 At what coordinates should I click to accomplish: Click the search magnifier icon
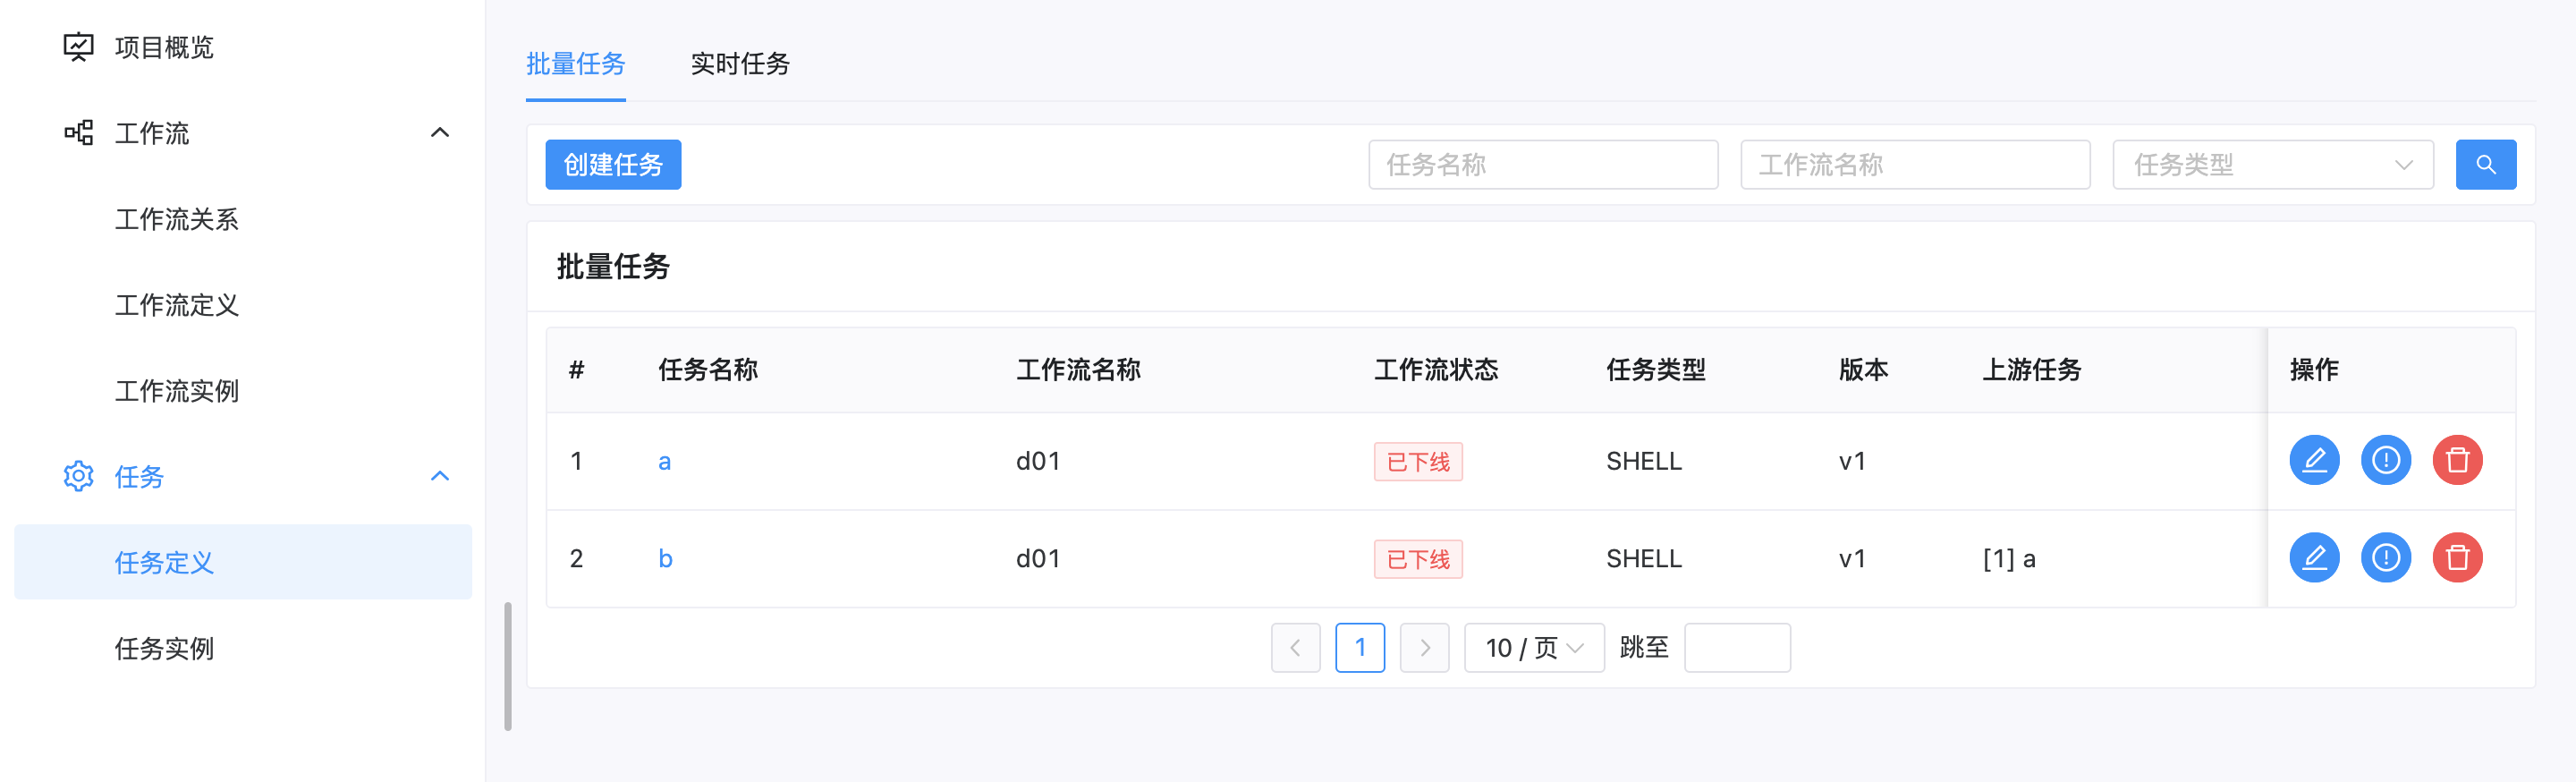pyautogui.click(x=2486, y=164)
